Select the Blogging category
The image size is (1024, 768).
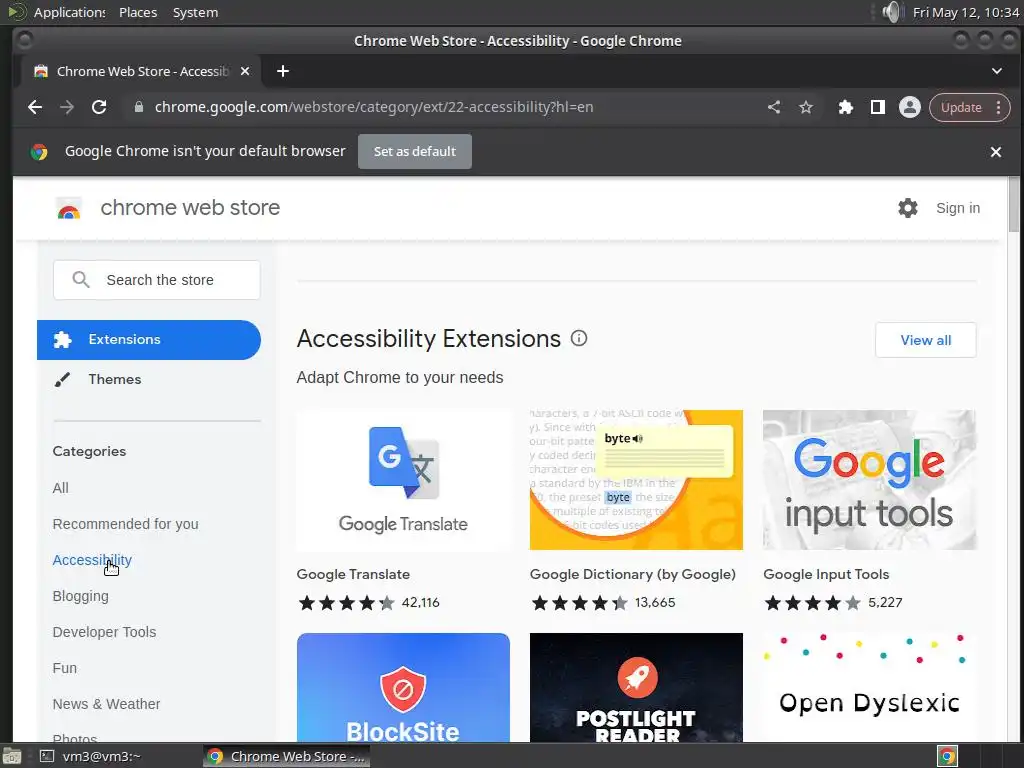coord(80,596)
